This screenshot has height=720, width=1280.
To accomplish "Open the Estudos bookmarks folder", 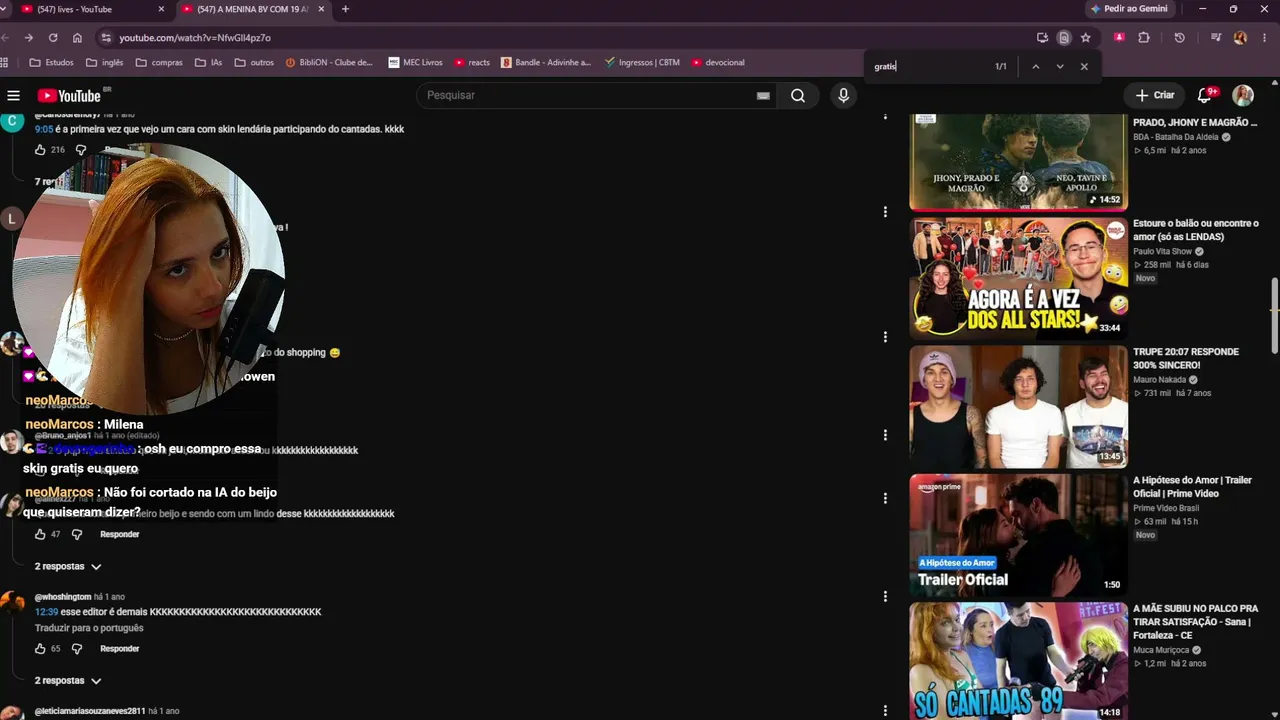I will tap(52, 62).
